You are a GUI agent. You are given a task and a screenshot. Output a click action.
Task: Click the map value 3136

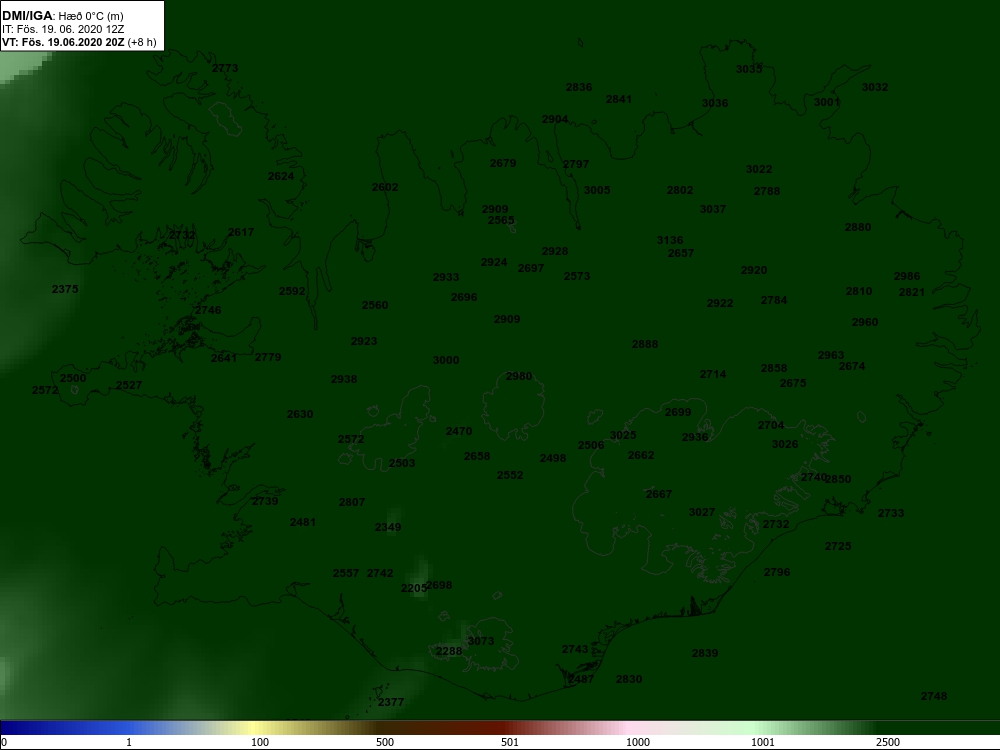pos(670,240)
